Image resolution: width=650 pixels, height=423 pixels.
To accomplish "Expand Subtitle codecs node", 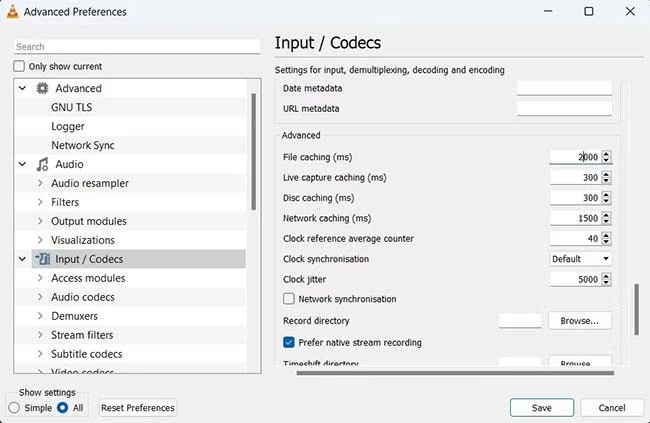I will (40, 354).
